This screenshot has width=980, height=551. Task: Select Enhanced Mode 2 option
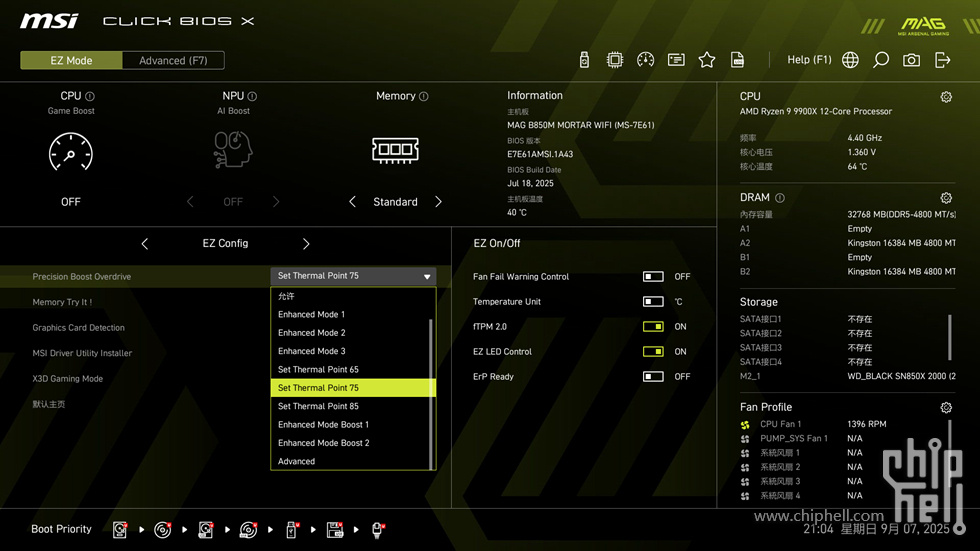pos(350,333)
